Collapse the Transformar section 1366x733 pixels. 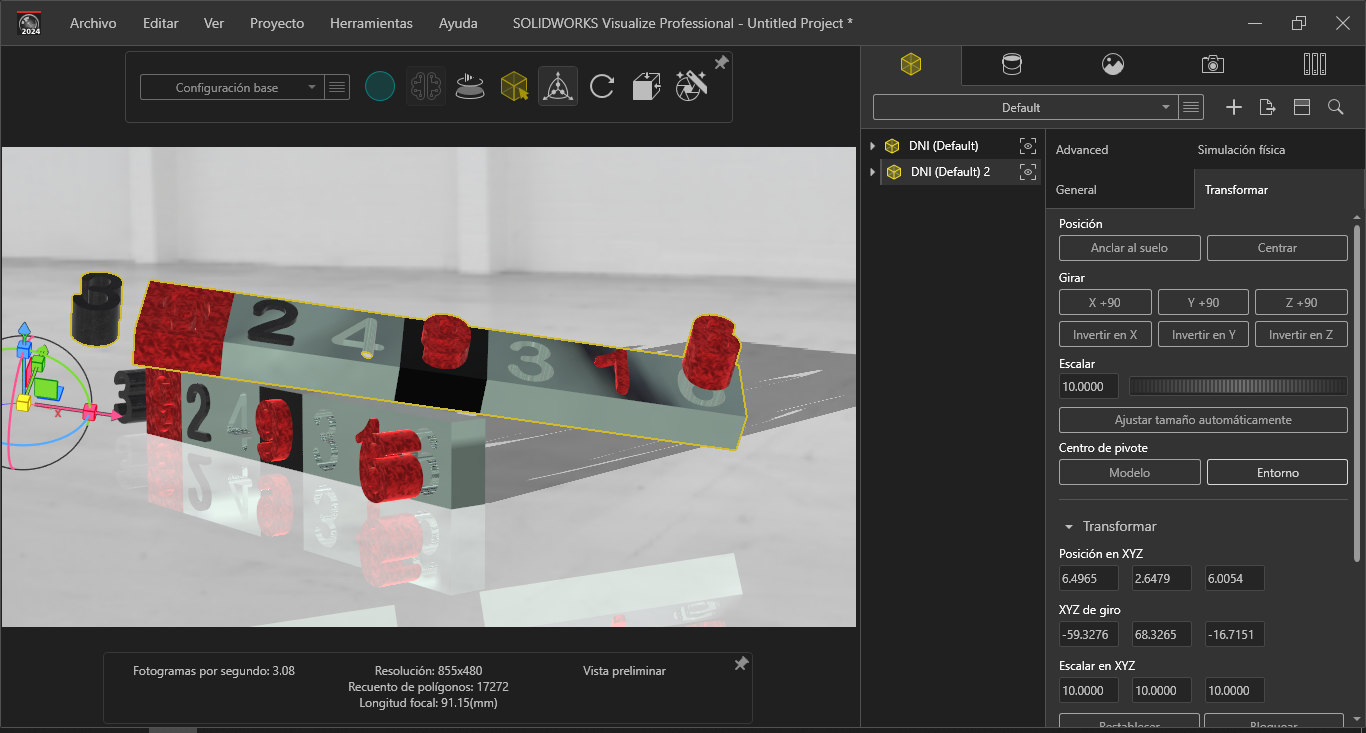1069,527
